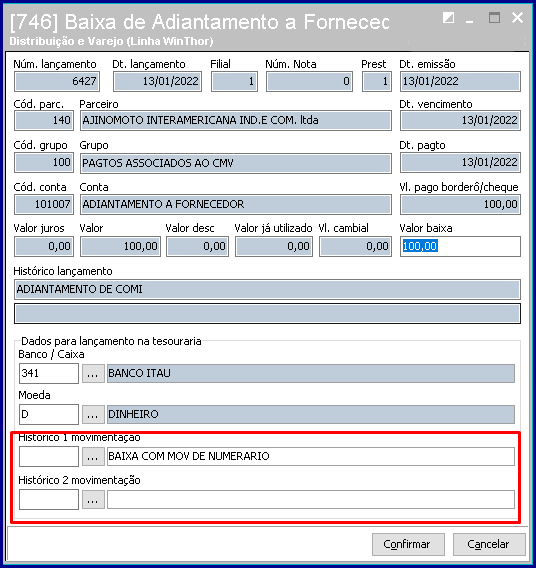Click the Conta field ADIANTAMENTO A FORNECEDOR
Viewport: 536px width, 568px height.
[x=236, y=204]
